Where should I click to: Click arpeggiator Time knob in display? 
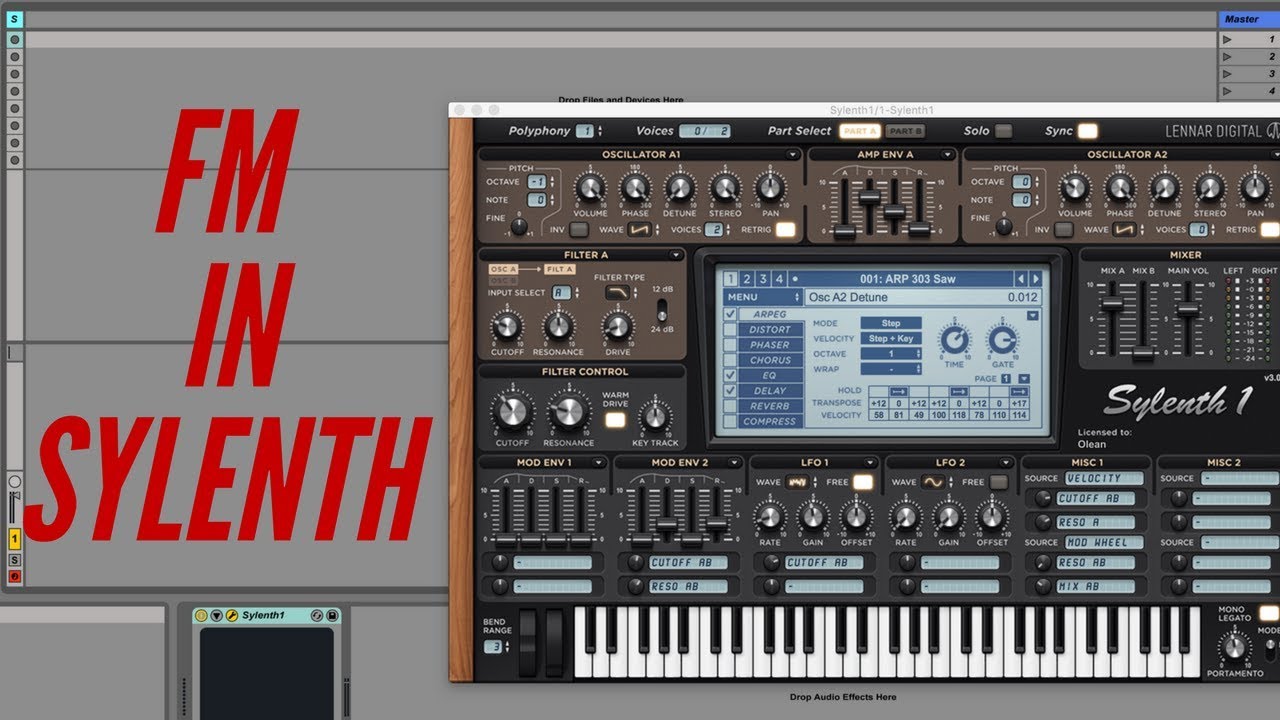(955, 341)
